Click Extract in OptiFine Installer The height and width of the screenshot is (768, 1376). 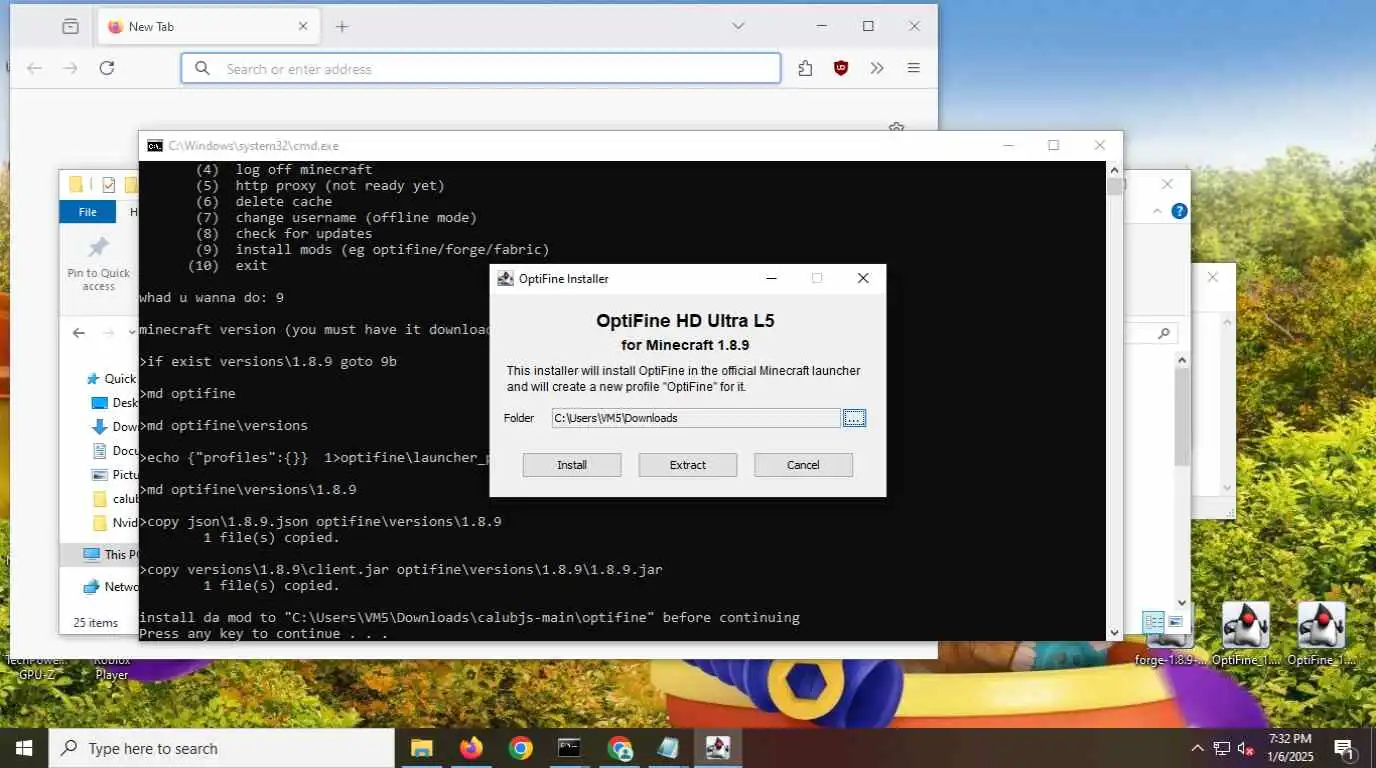tap(688, 465)
